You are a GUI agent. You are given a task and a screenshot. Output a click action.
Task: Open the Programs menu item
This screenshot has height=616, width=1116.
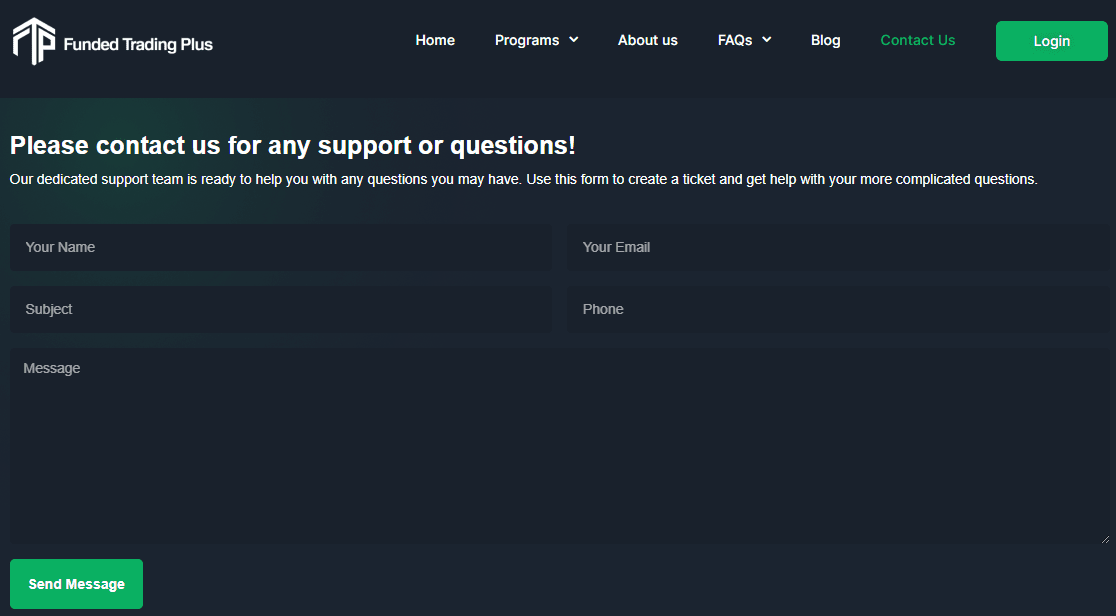click(527, 41)
